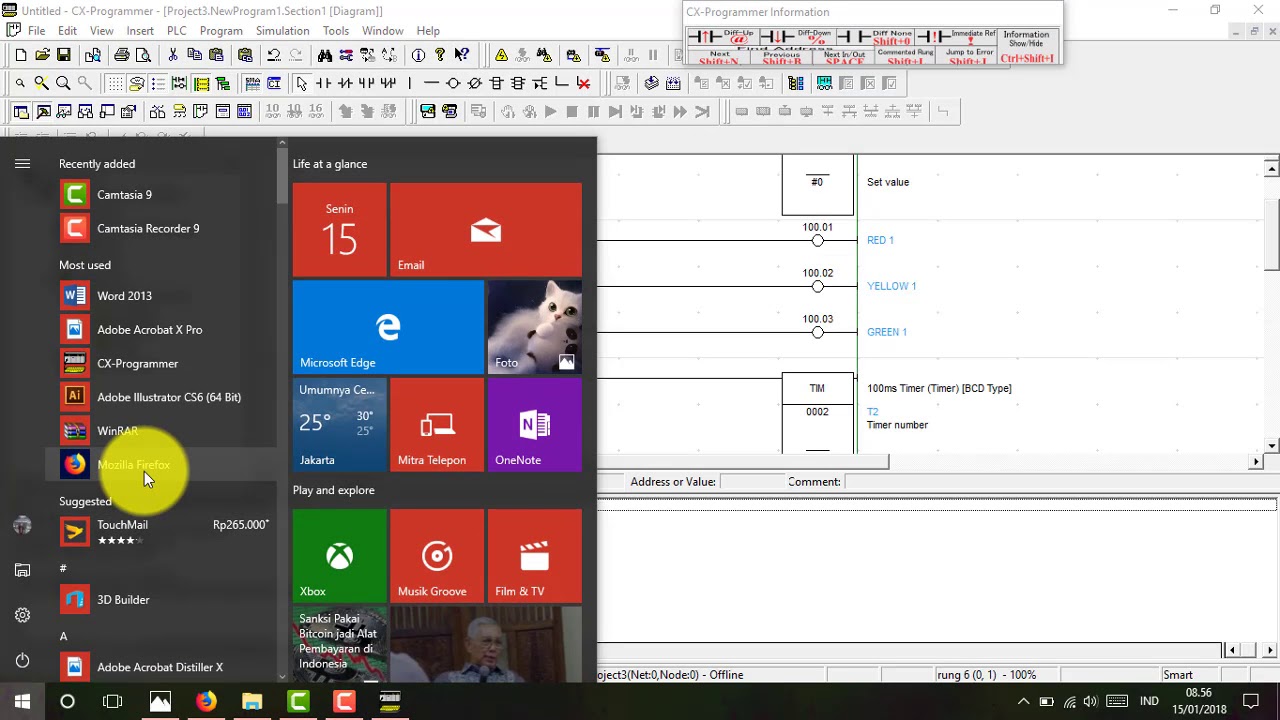This screenshot has height=720, width=1280.
Task: Click the Save diskette toolbar icon
Action: coord(63,56)
